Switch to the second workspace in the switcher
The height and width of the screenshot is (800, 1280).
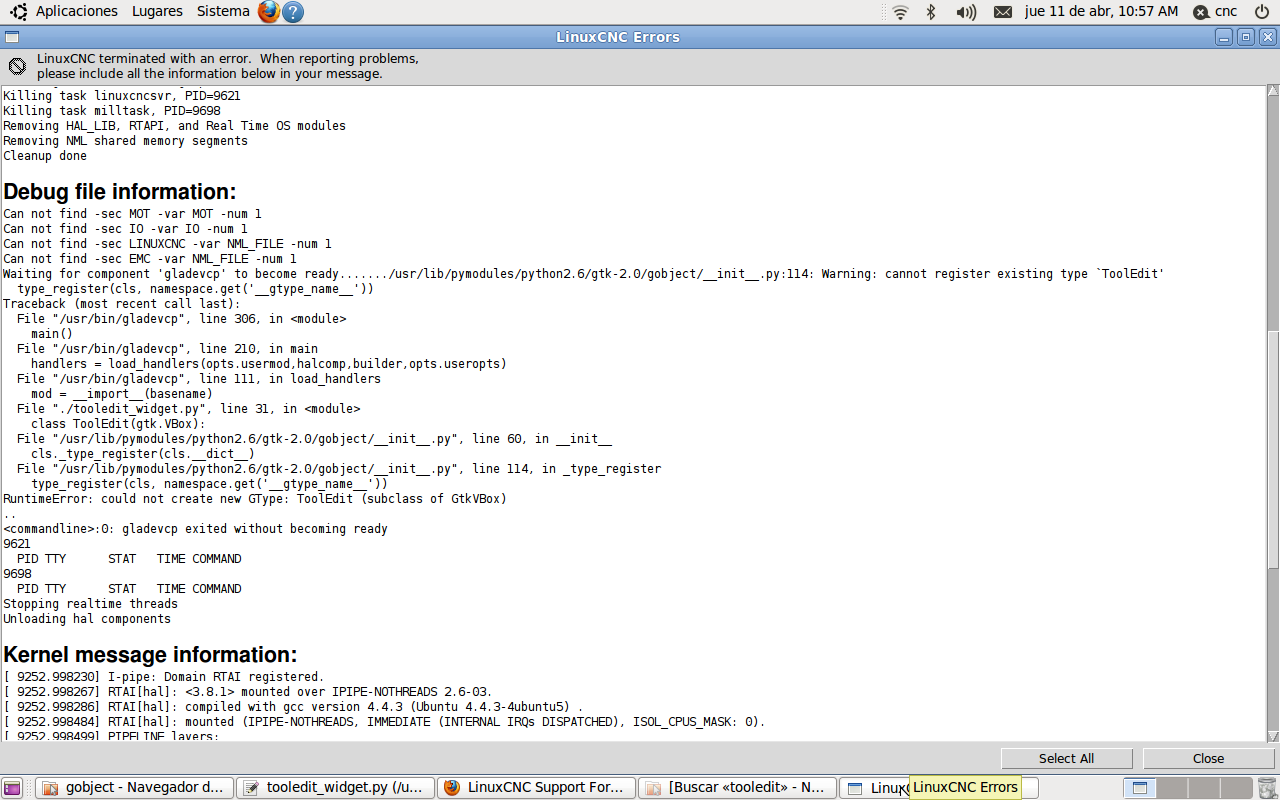[1170, 788]
